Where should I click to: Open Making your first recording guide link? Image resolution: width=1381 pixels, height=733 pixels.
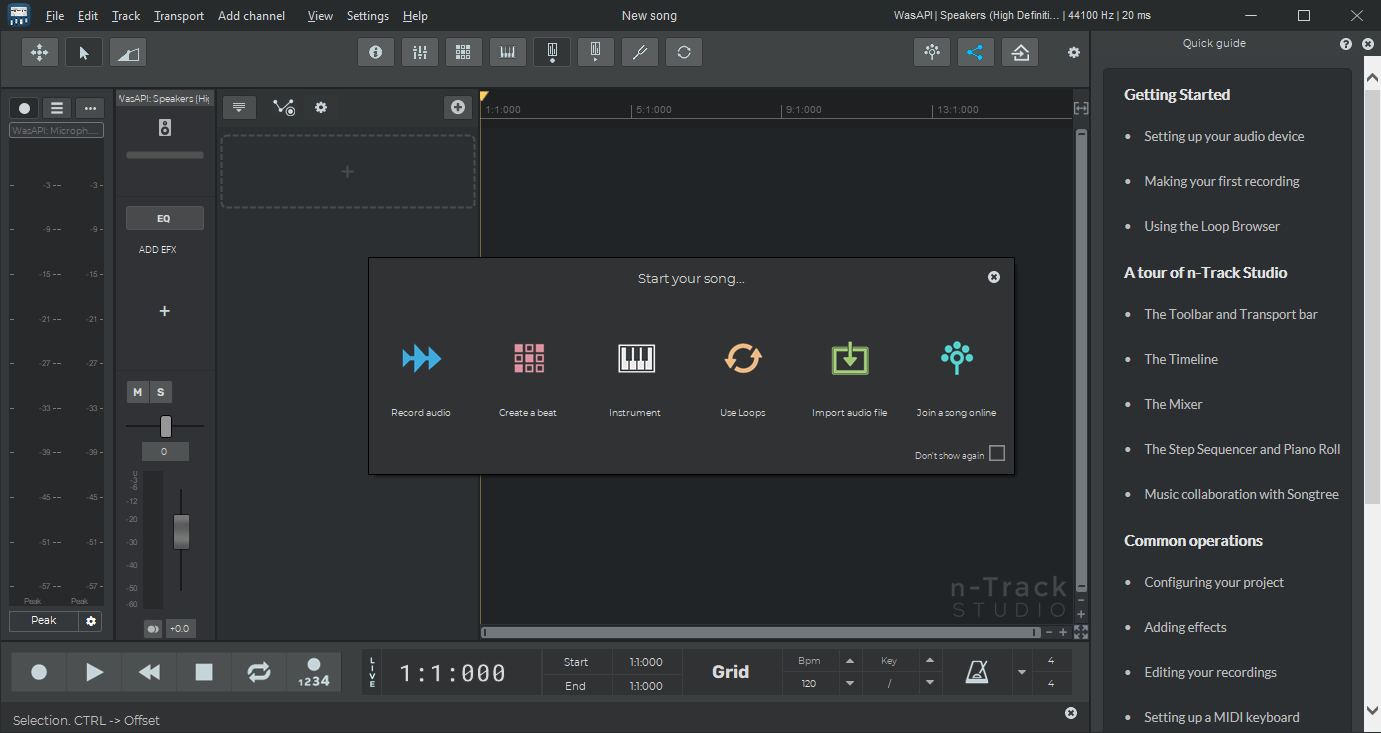[1222, 181]
